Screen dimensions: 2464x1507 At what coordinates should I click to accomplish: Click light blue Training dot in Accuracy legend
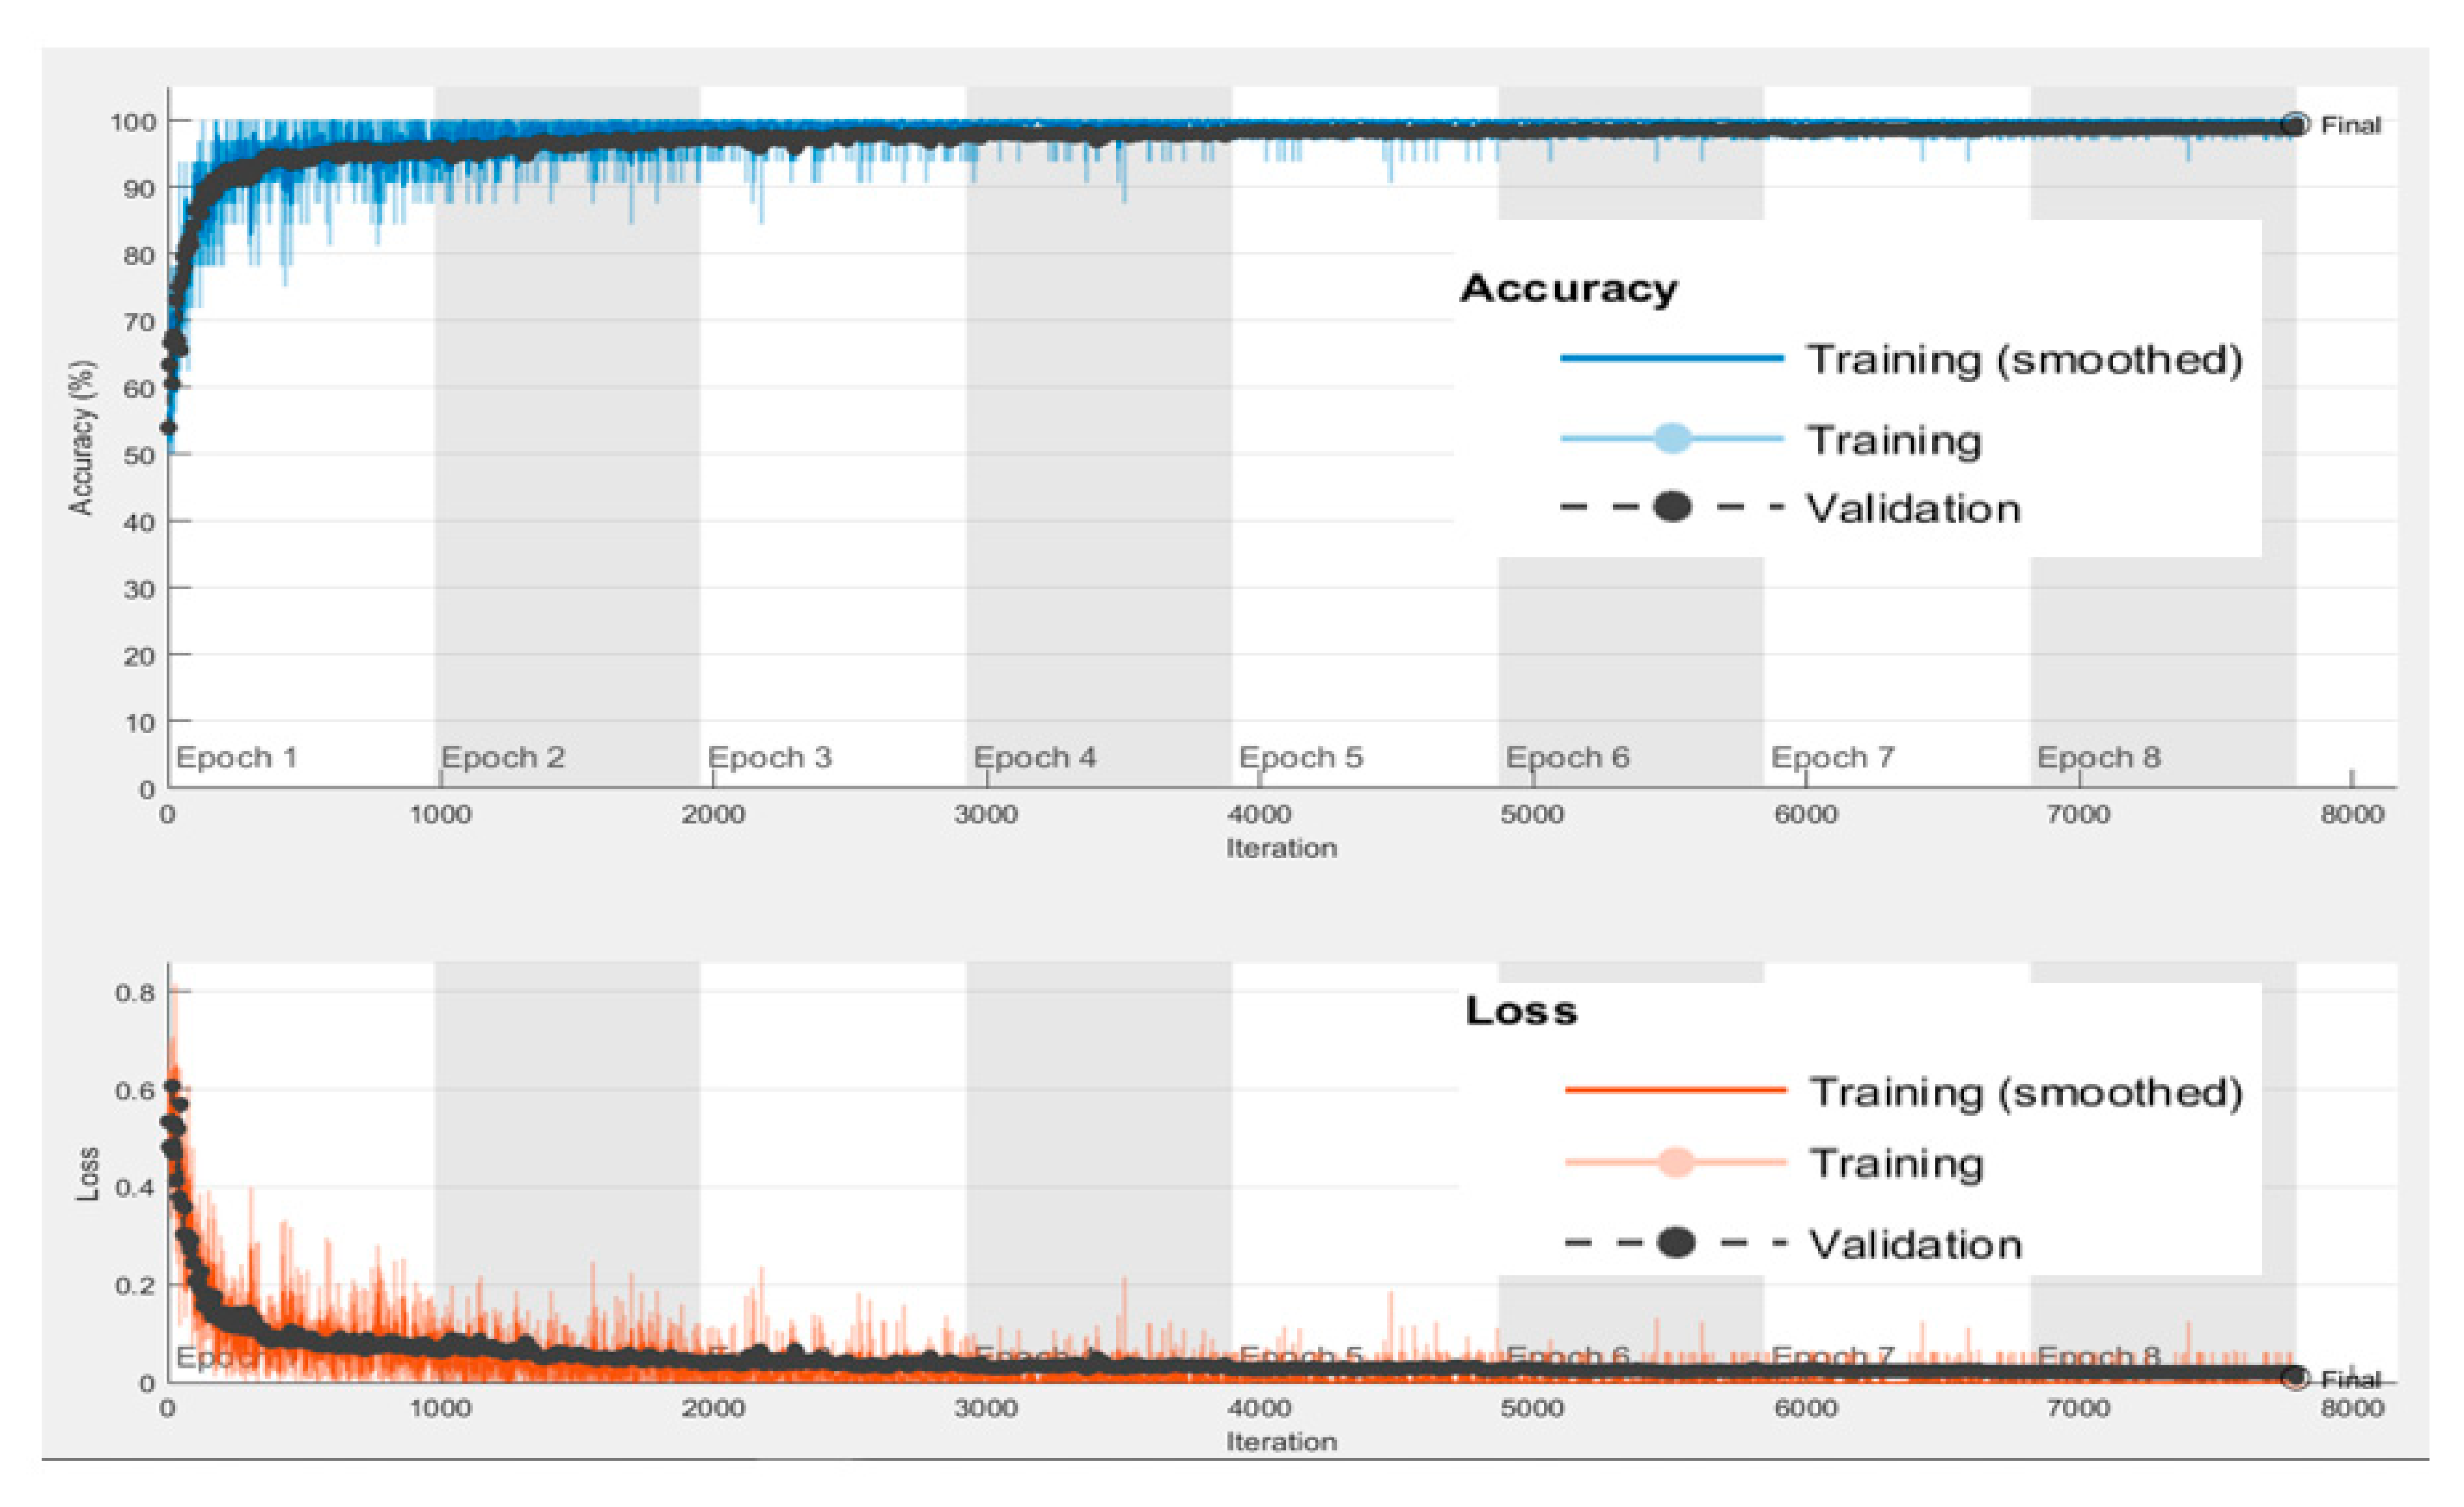(1672, 438)
